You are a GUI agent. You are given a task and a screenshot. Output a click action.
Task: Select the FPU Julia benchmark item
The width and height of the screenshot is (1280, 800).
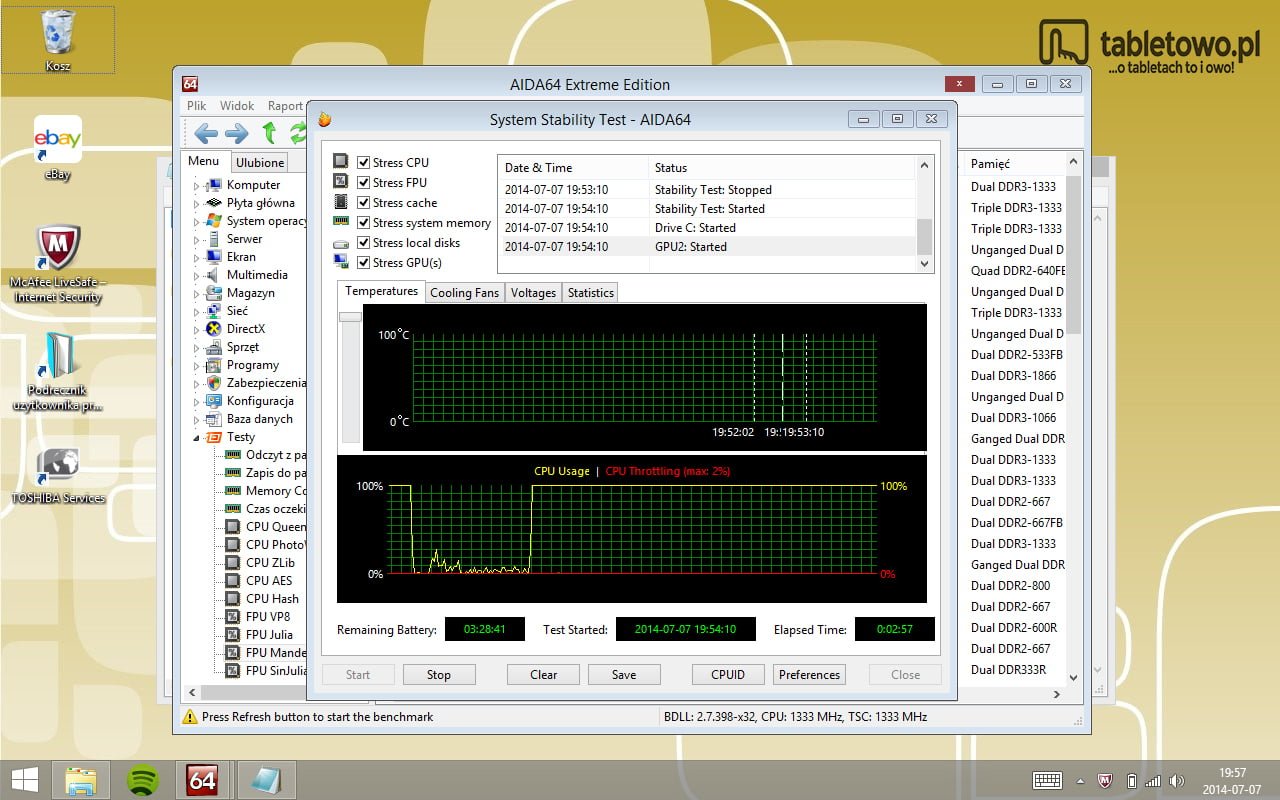coord(270,635)
